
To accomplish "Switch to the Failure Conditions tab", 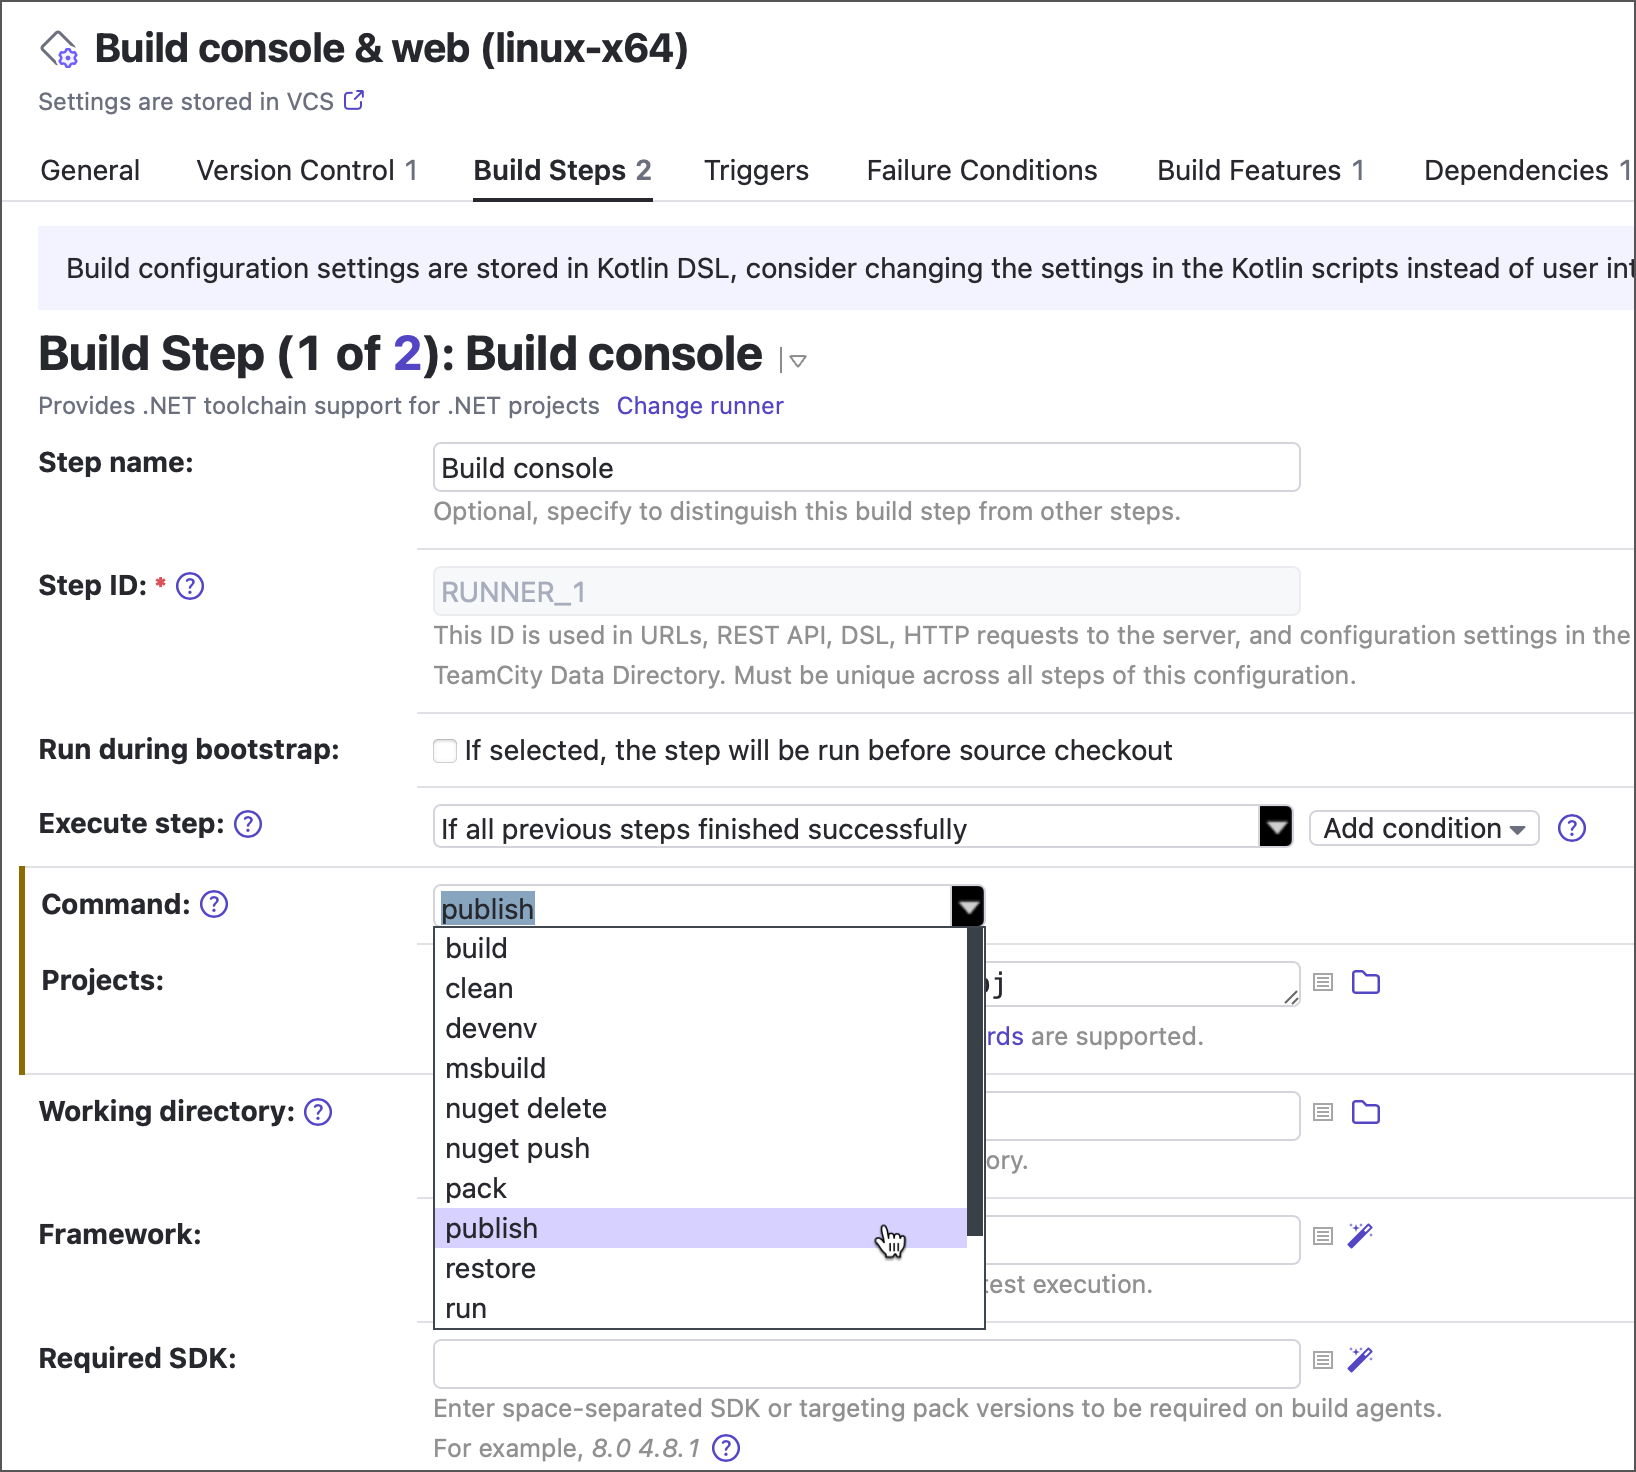I will (x=981, y=170).
